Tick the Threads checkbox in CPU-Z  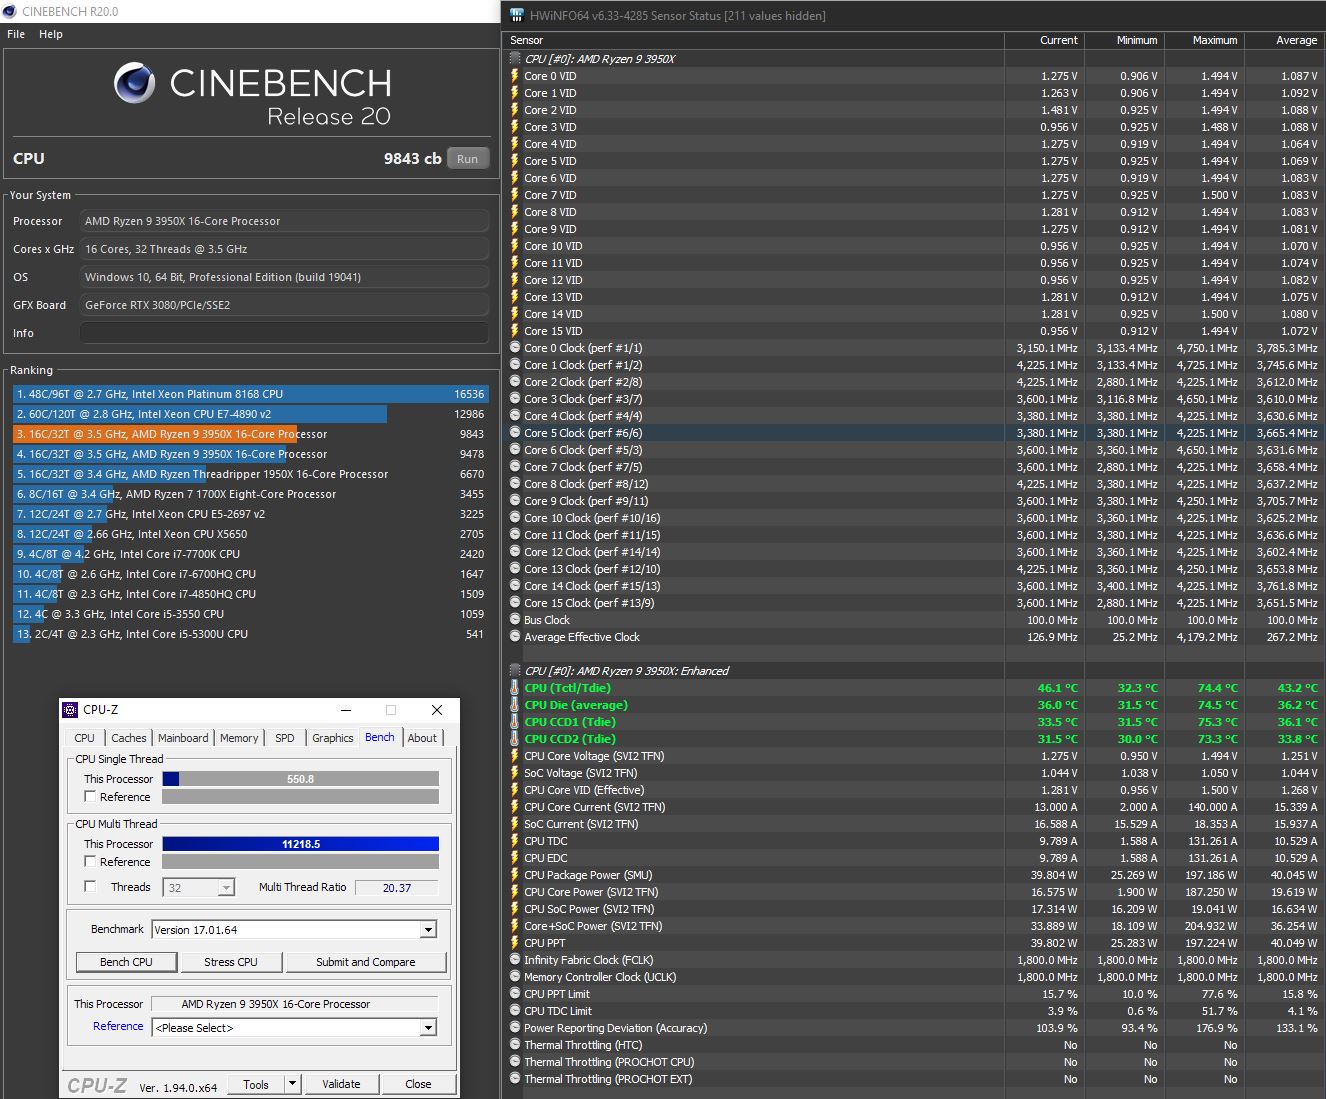[90, 887]
